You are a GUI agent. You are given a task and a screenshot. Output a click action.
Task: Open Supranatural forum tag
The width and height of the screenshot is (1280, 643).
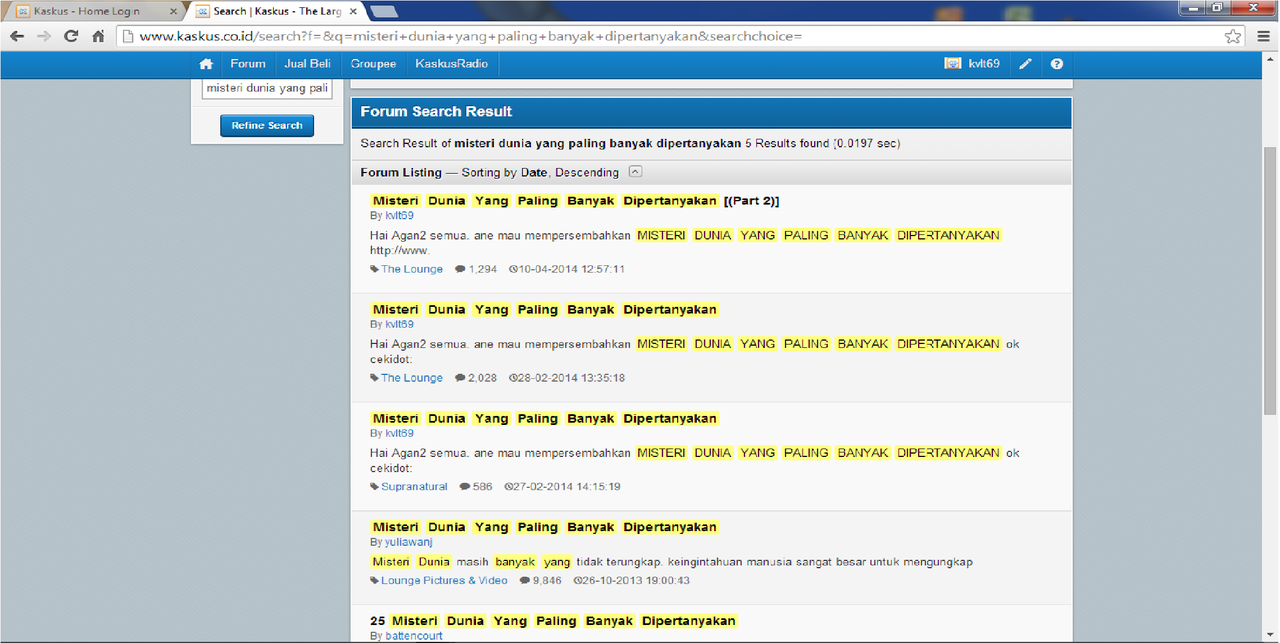click(415, 487)
